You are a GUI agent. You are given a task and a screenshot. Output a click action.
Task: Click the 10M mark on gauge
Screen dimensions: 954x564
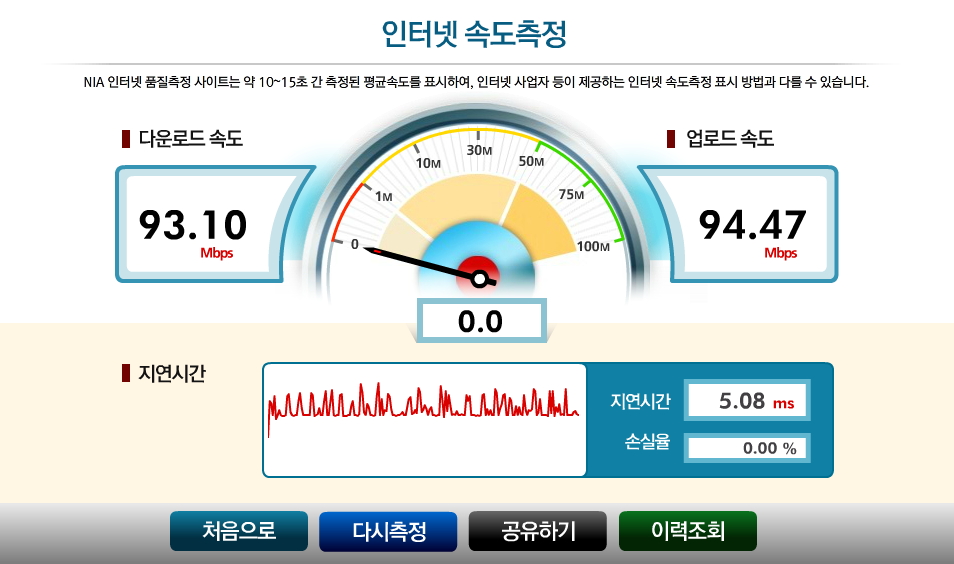428,163
